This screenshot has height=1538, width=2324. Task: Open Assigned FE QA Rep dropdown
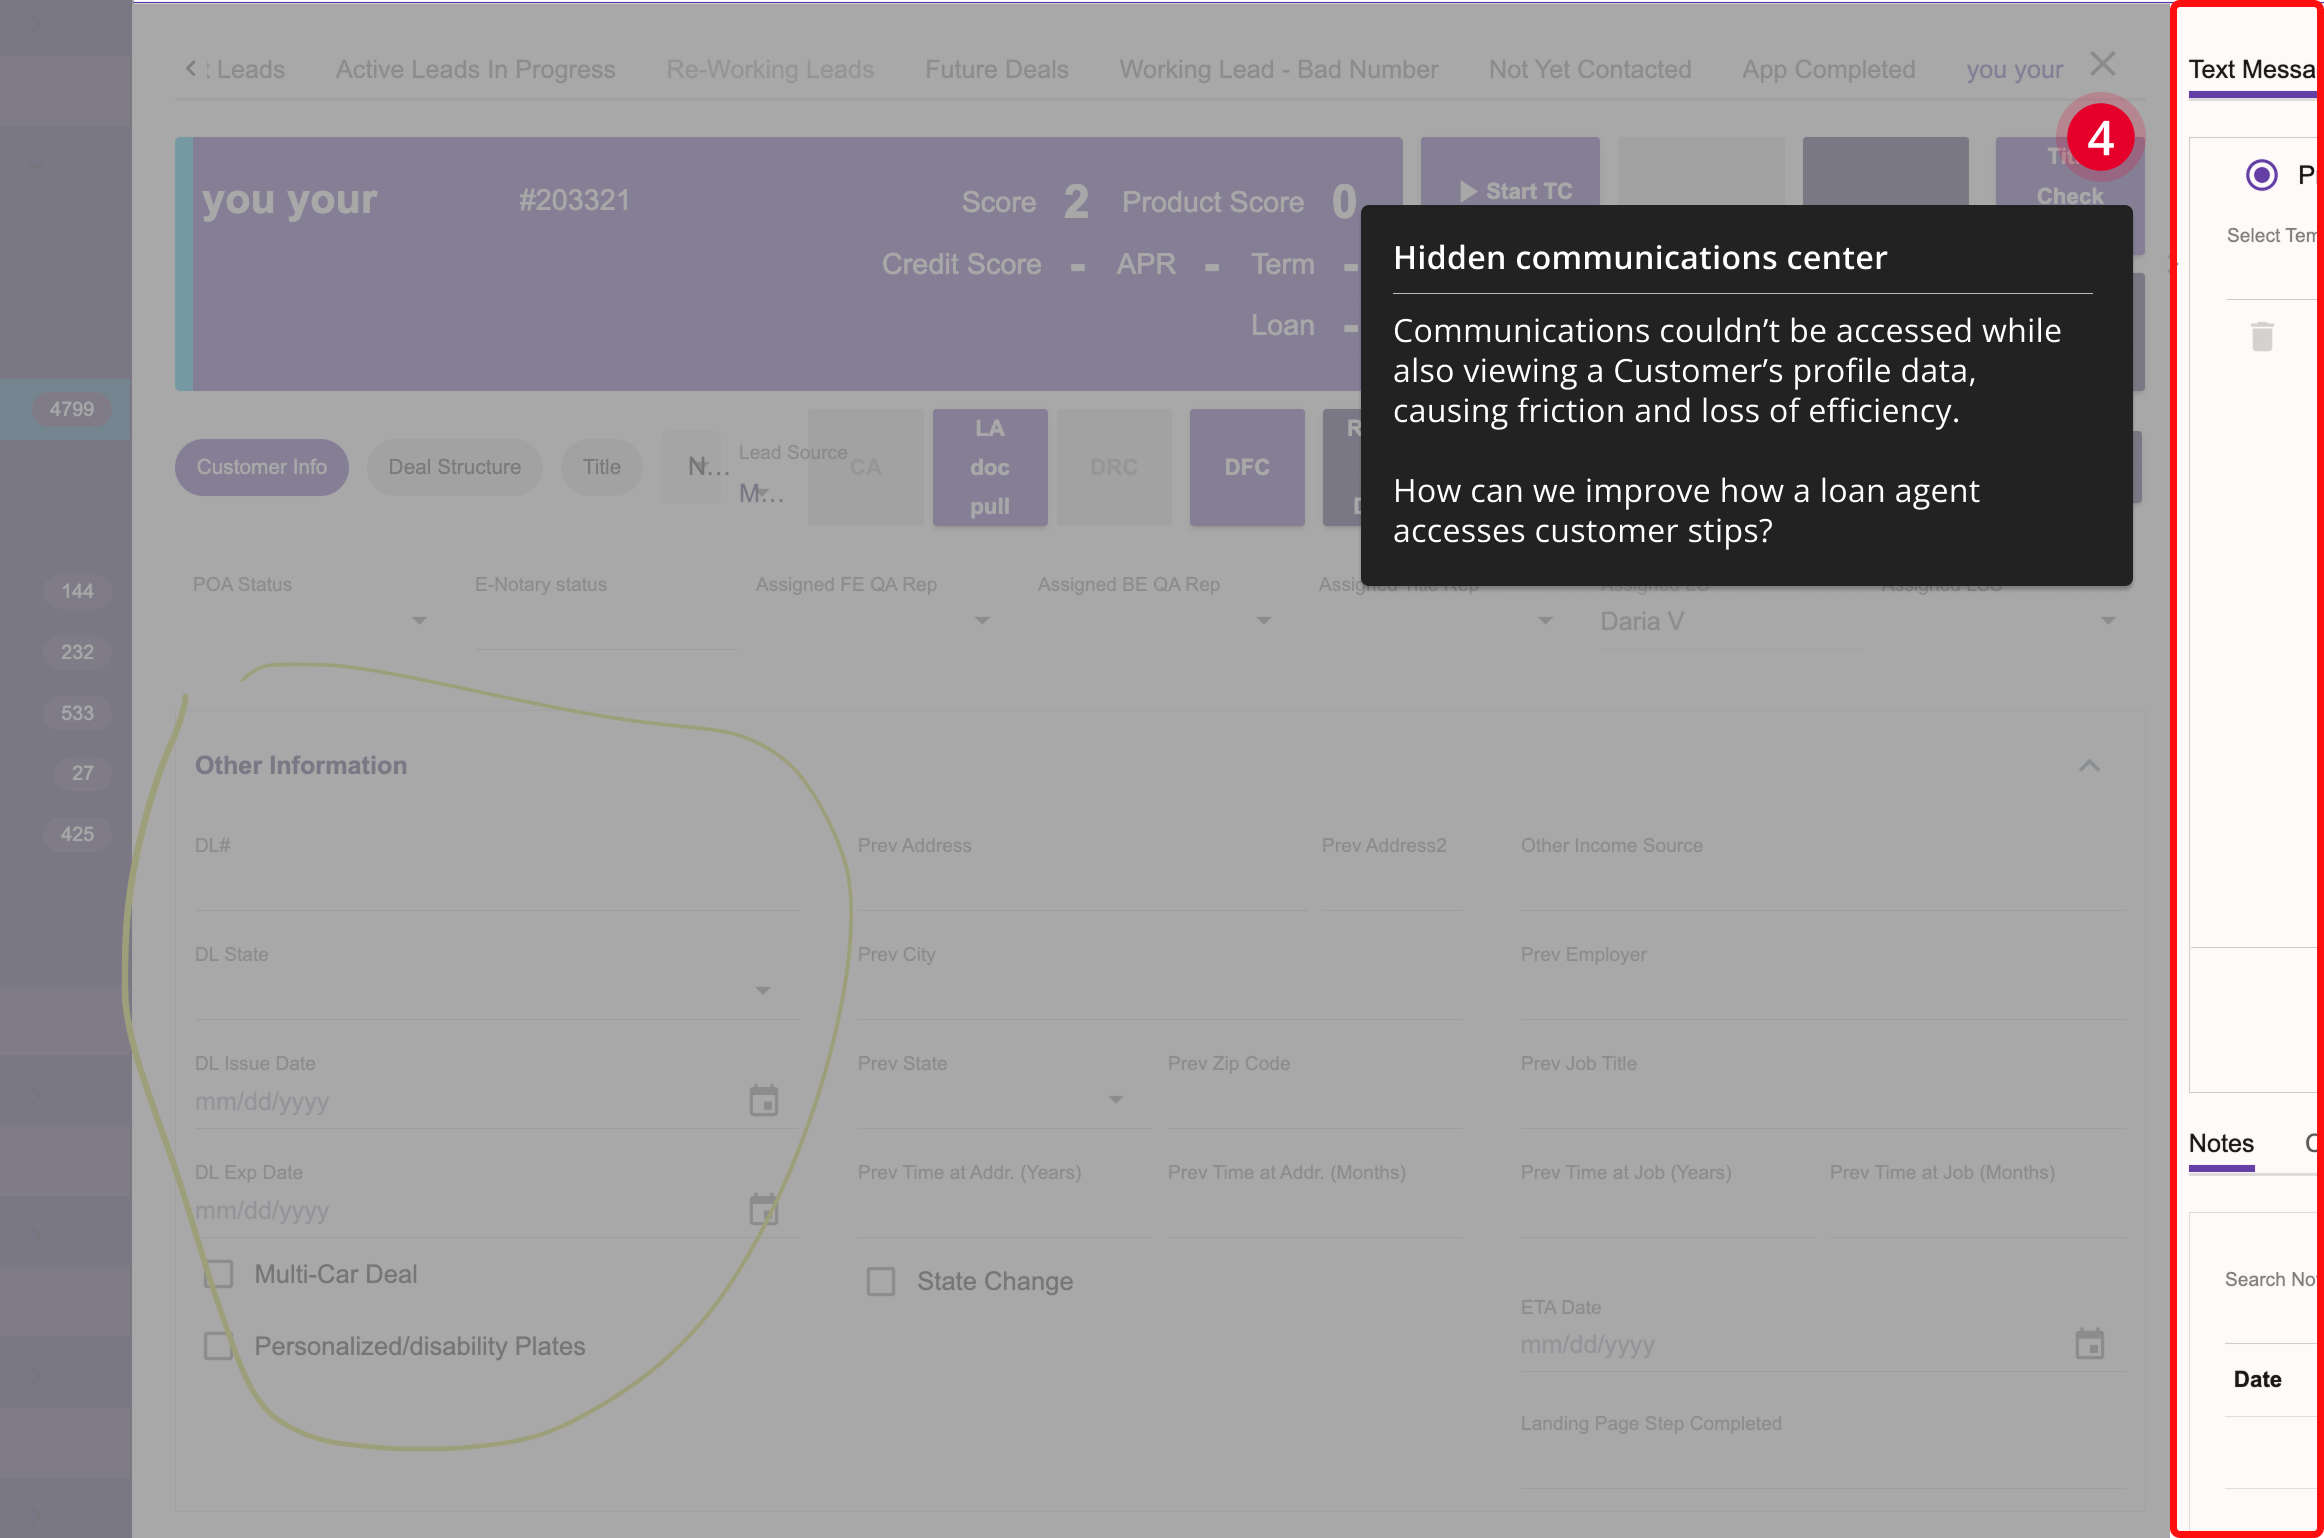[982, 621]
